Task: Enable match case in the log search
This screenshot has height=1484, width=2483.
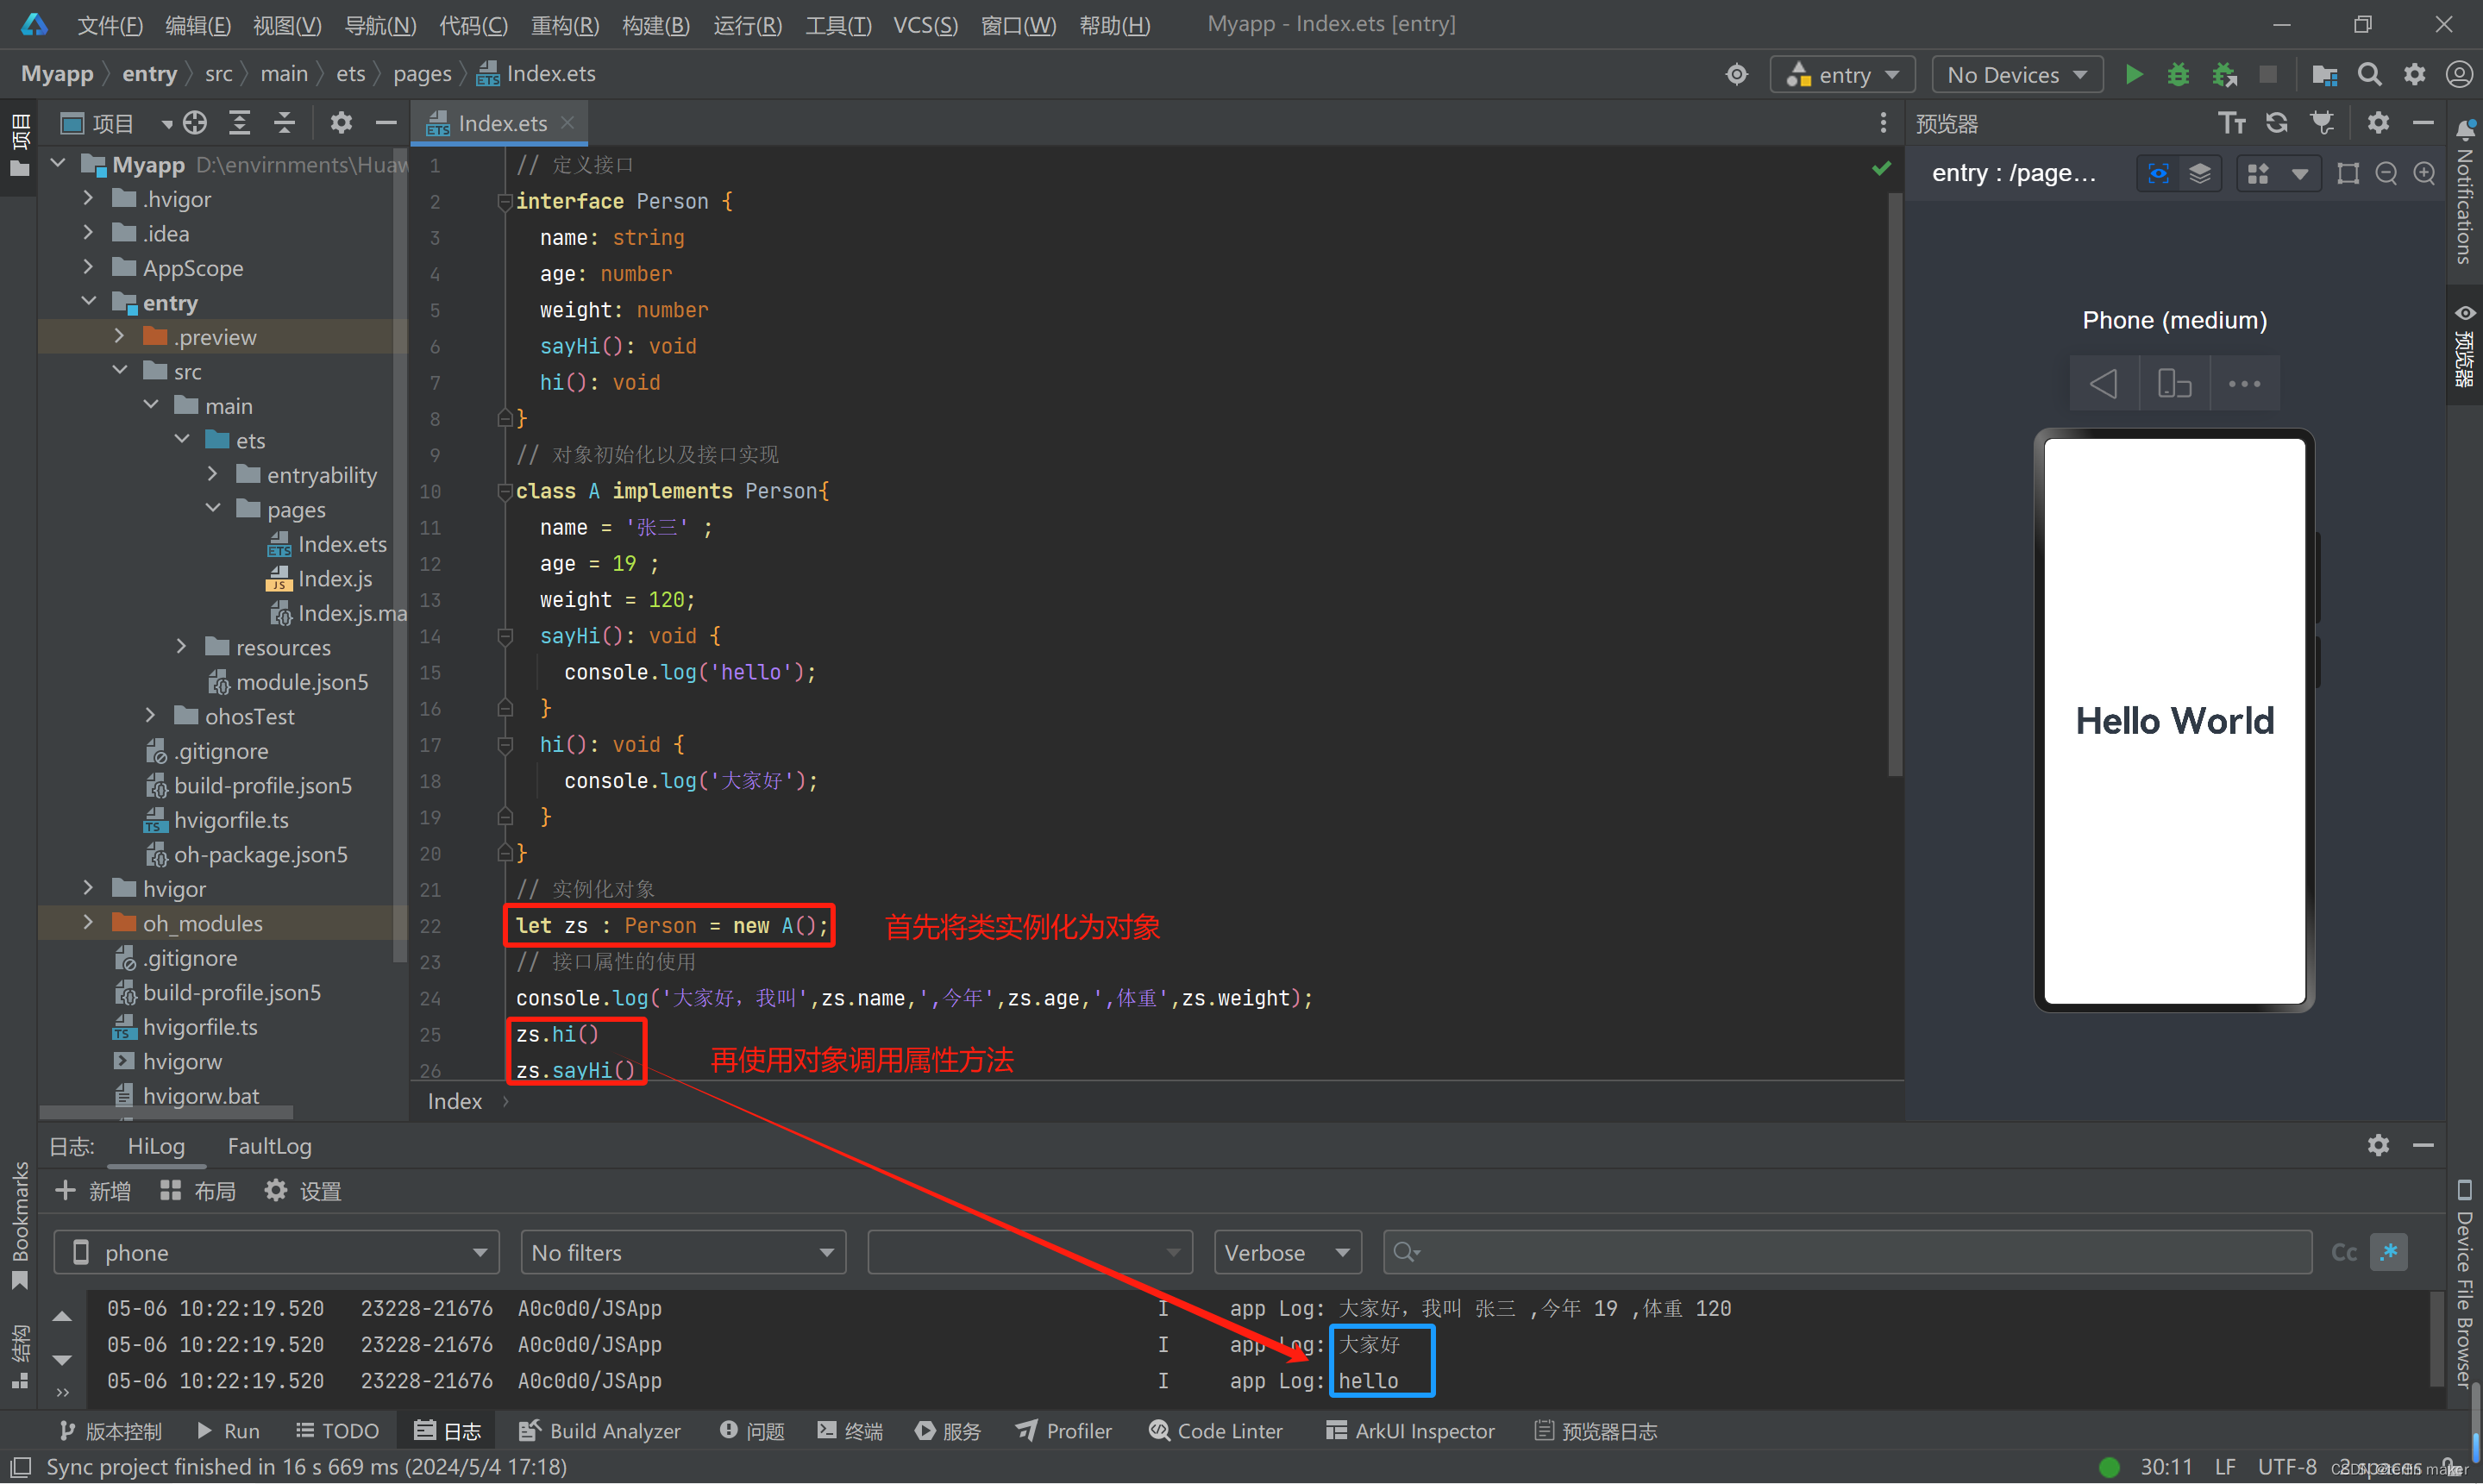Action: point(2344,1251)
